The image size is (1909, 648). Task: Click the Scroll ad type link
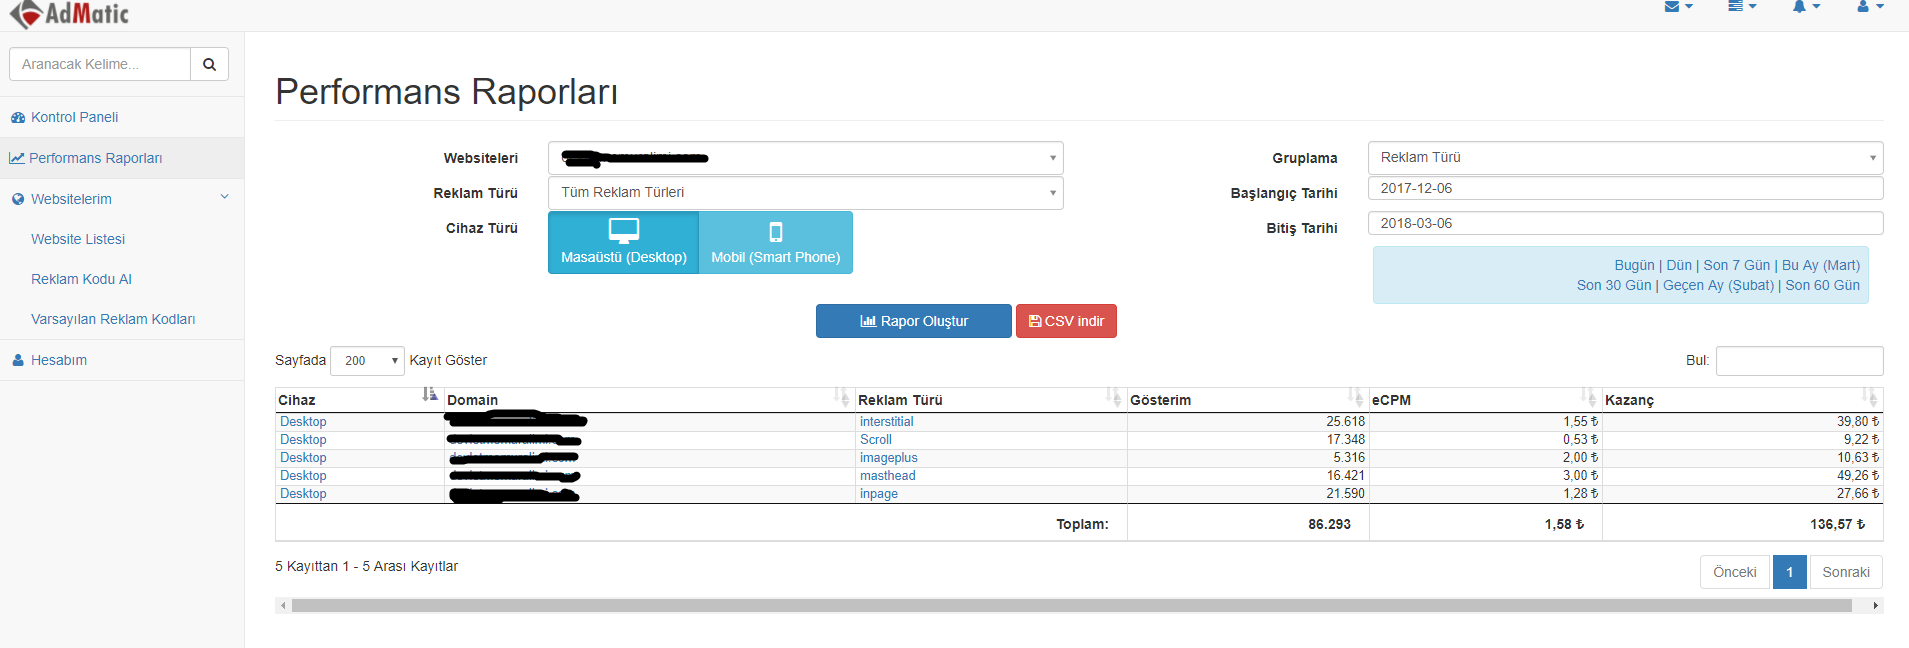pos(876,440)
